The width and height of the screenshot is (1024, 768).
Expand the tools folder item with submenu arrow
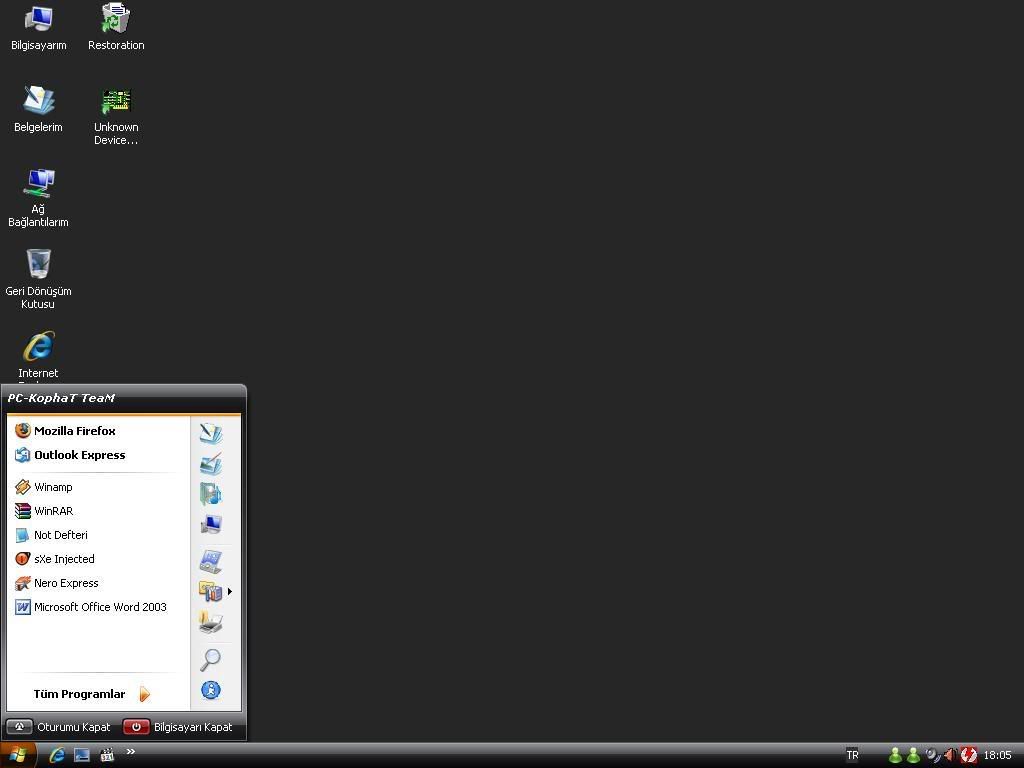216,592
